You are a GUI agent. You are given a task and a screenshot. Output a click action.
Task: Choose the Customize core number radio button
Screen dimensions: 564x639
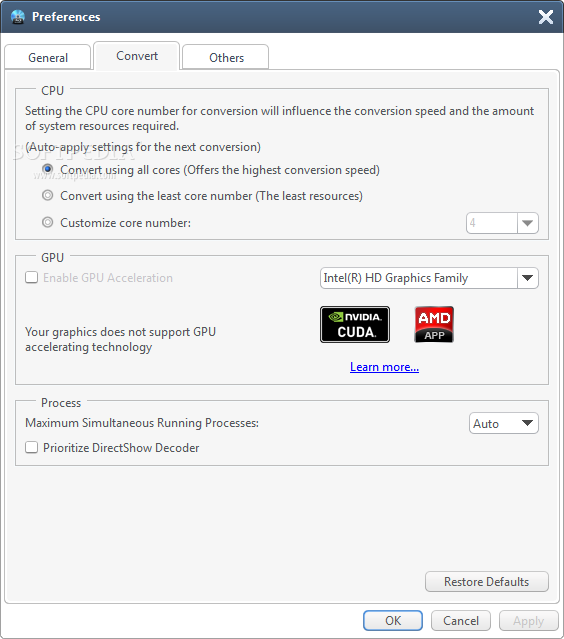(48, 223)
